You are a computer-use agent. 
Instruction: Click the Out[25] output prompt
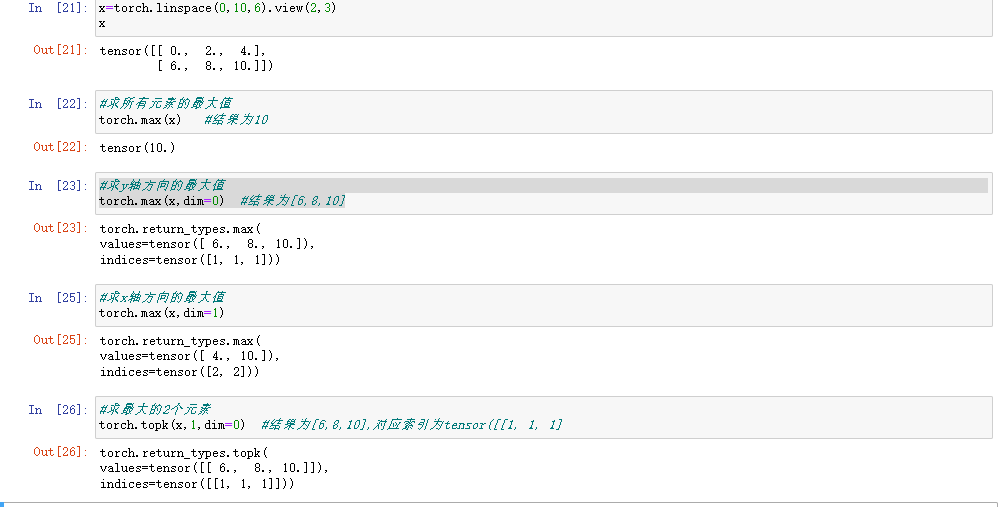pyautogui.click(x=60, y=339)
